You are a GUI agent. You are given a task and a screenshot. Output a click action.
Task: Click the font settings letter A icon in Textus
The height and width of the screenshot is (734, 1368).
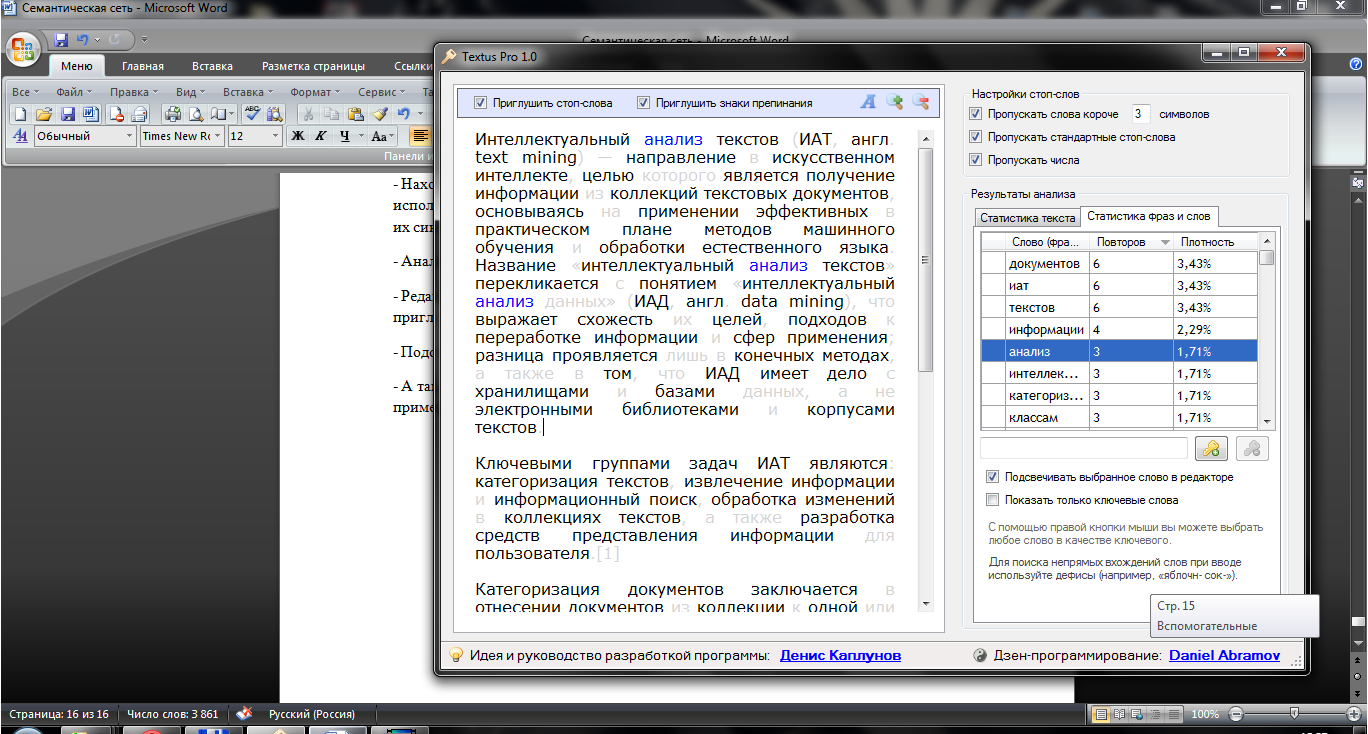(x=868, y=102)
